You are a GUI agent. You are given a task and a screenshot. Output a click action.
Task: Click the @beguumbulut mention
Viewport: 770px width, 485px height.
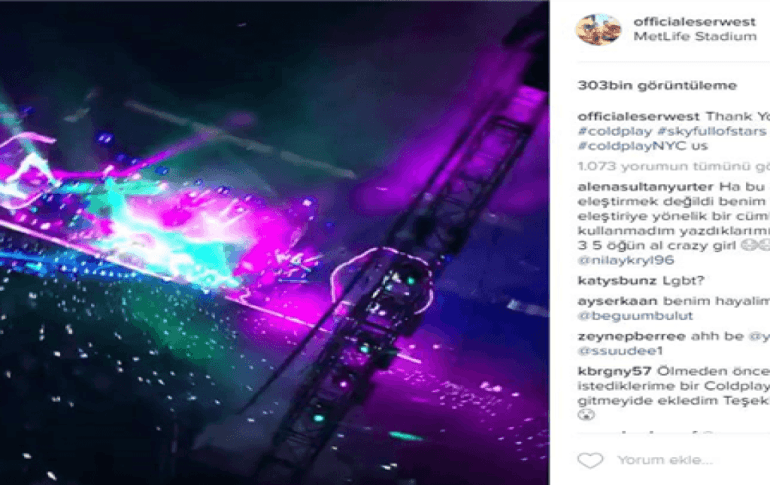pos(635,316)
